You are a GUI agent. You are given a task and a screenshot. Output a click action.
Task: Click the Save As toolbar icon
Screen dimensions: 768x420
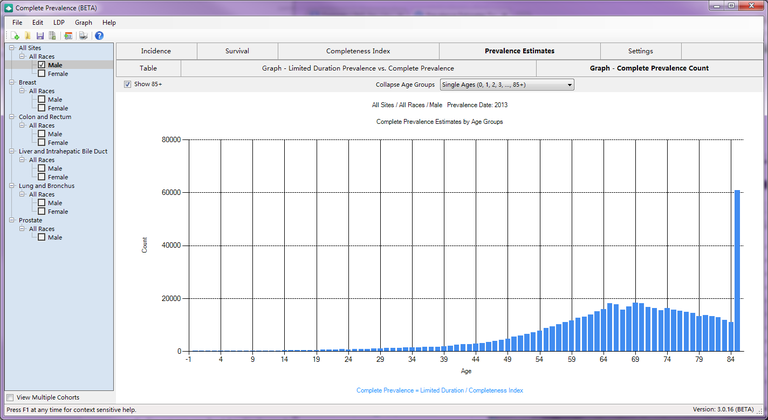click(x=53, y=36)
